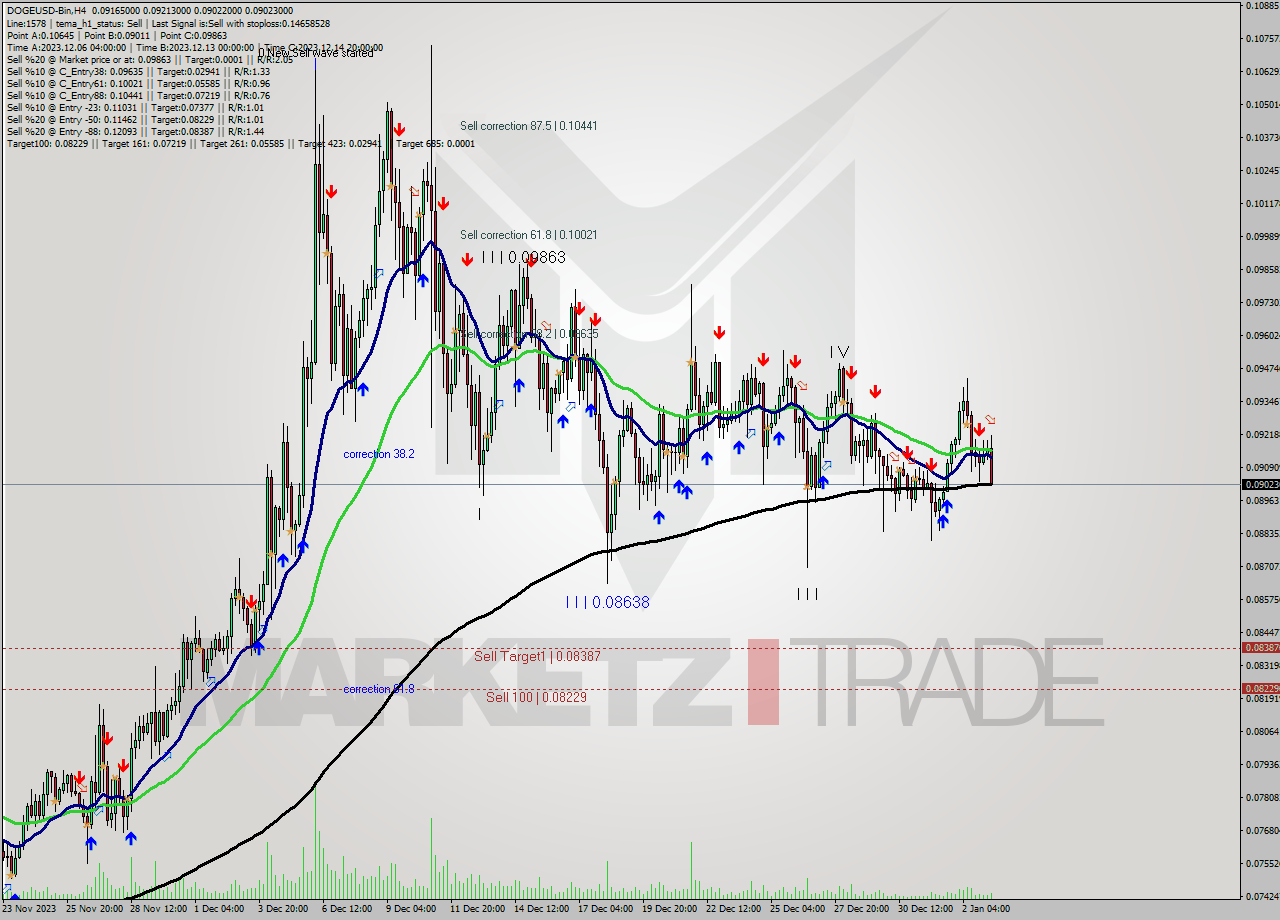
Task: Click the 'I V' wave marker label
Action: tap(839, 352)
